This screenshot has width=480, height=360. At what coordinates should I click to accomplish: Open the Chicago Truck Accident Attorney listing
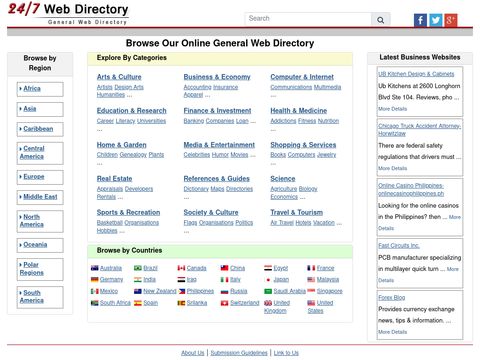pyautogui.click(x=419, y=130)
